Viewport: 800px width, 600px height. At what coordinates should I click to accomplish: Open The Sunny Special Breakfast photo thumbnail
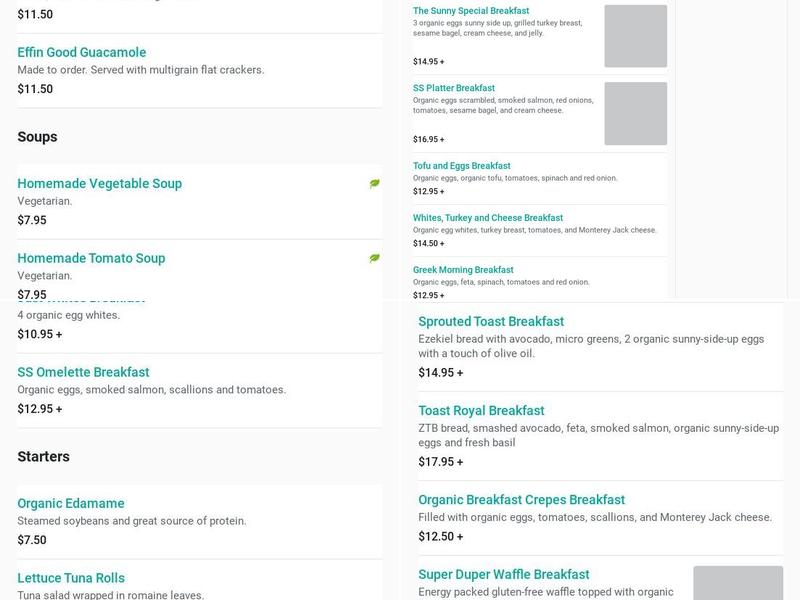point(635,36)
